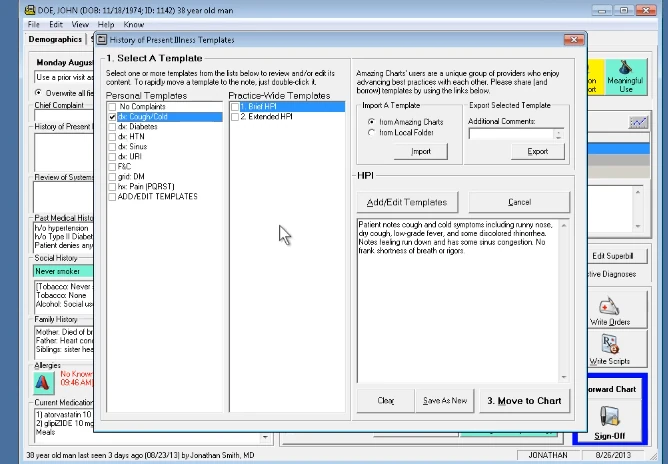Open the Edit menu
This screenshot has width=668, height=464.
pyautogui.click(x=55, y=24)
